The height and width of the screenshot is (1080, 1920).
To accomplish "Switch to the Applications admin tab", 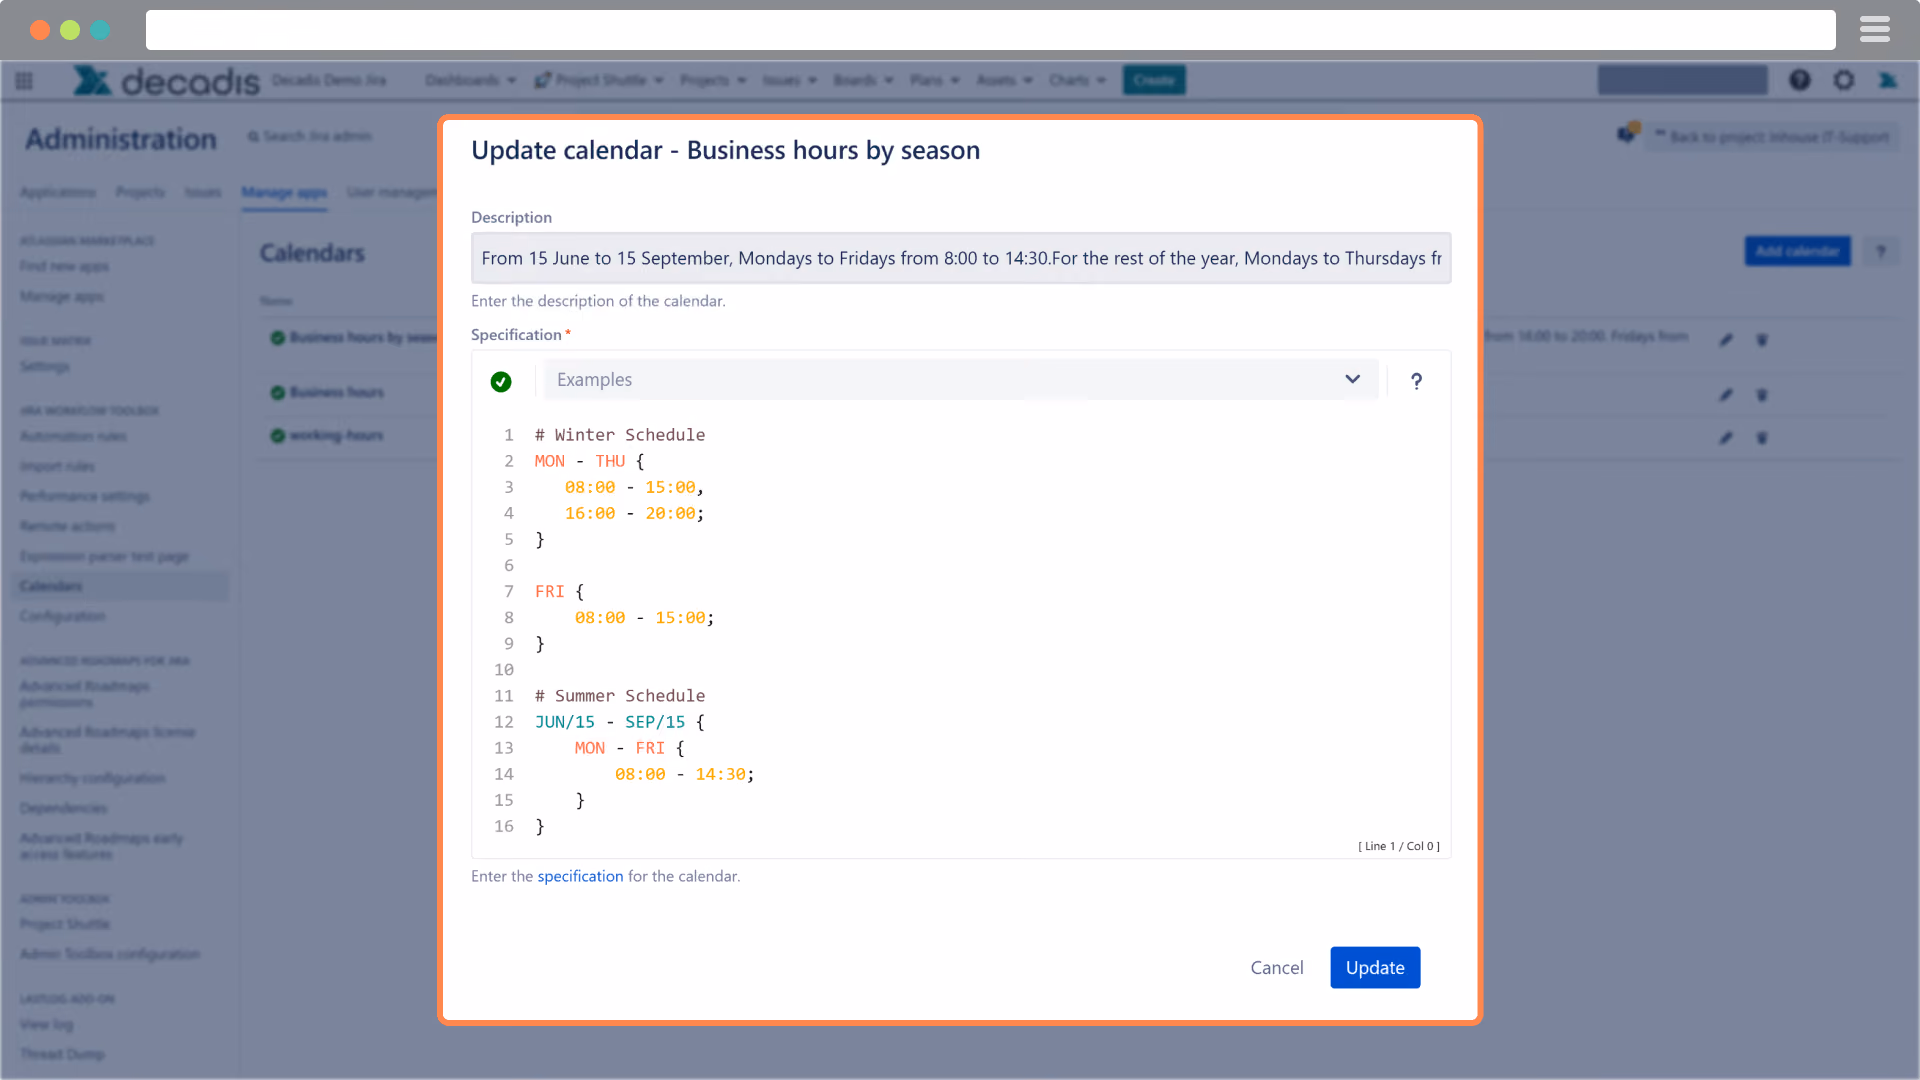I will click(x=58, y=192).
